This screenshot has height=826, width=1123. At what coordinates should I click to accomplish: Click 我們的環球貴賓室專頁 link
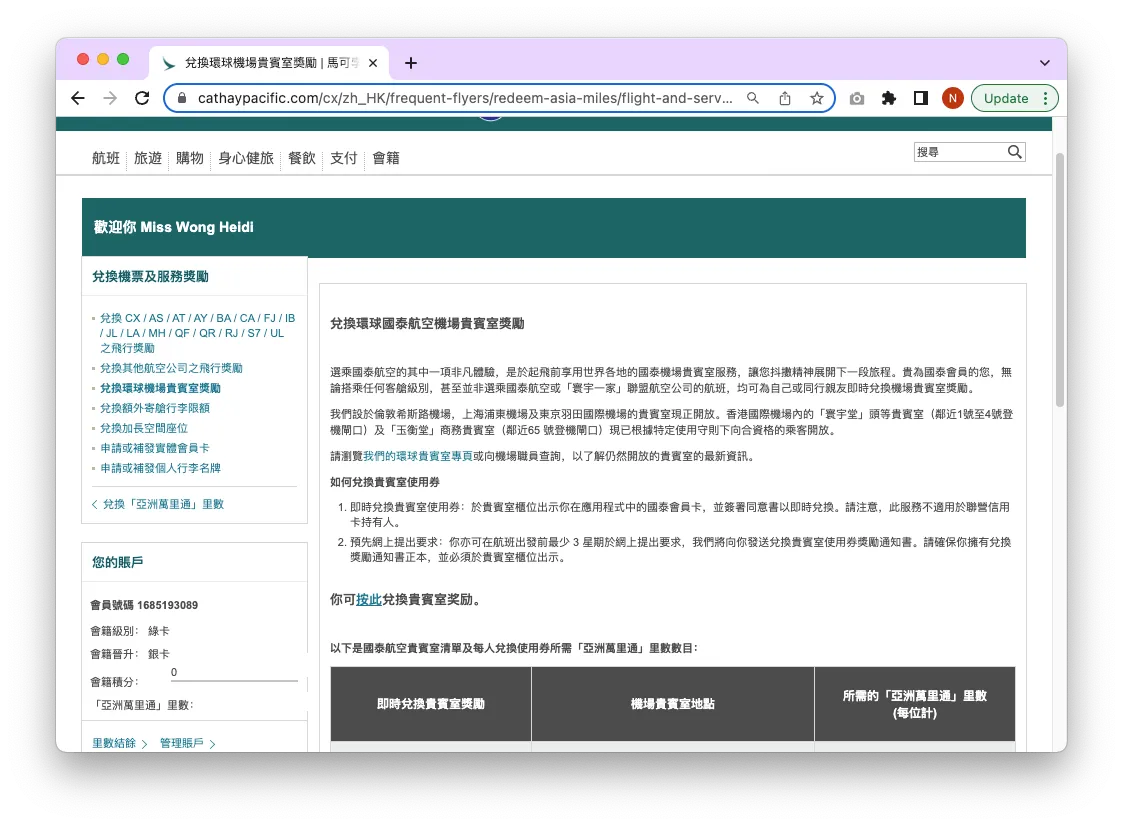click(418, 456)
